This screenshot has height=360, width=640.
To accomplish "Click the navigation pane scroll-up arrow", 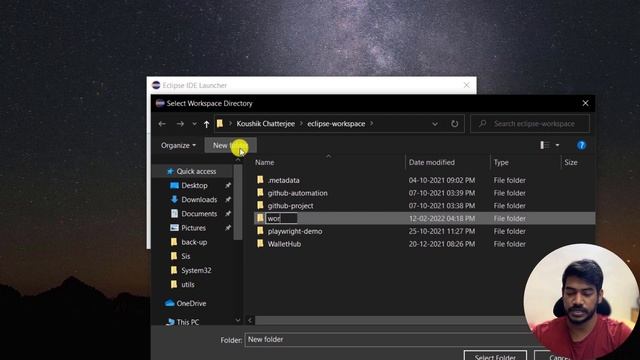I will [x=238, y=160].
